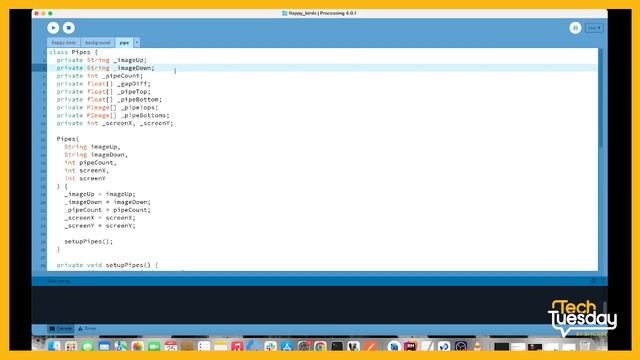Open Messages from the Dock
This screenshot has height=360, width=640.
coord(87,346)
